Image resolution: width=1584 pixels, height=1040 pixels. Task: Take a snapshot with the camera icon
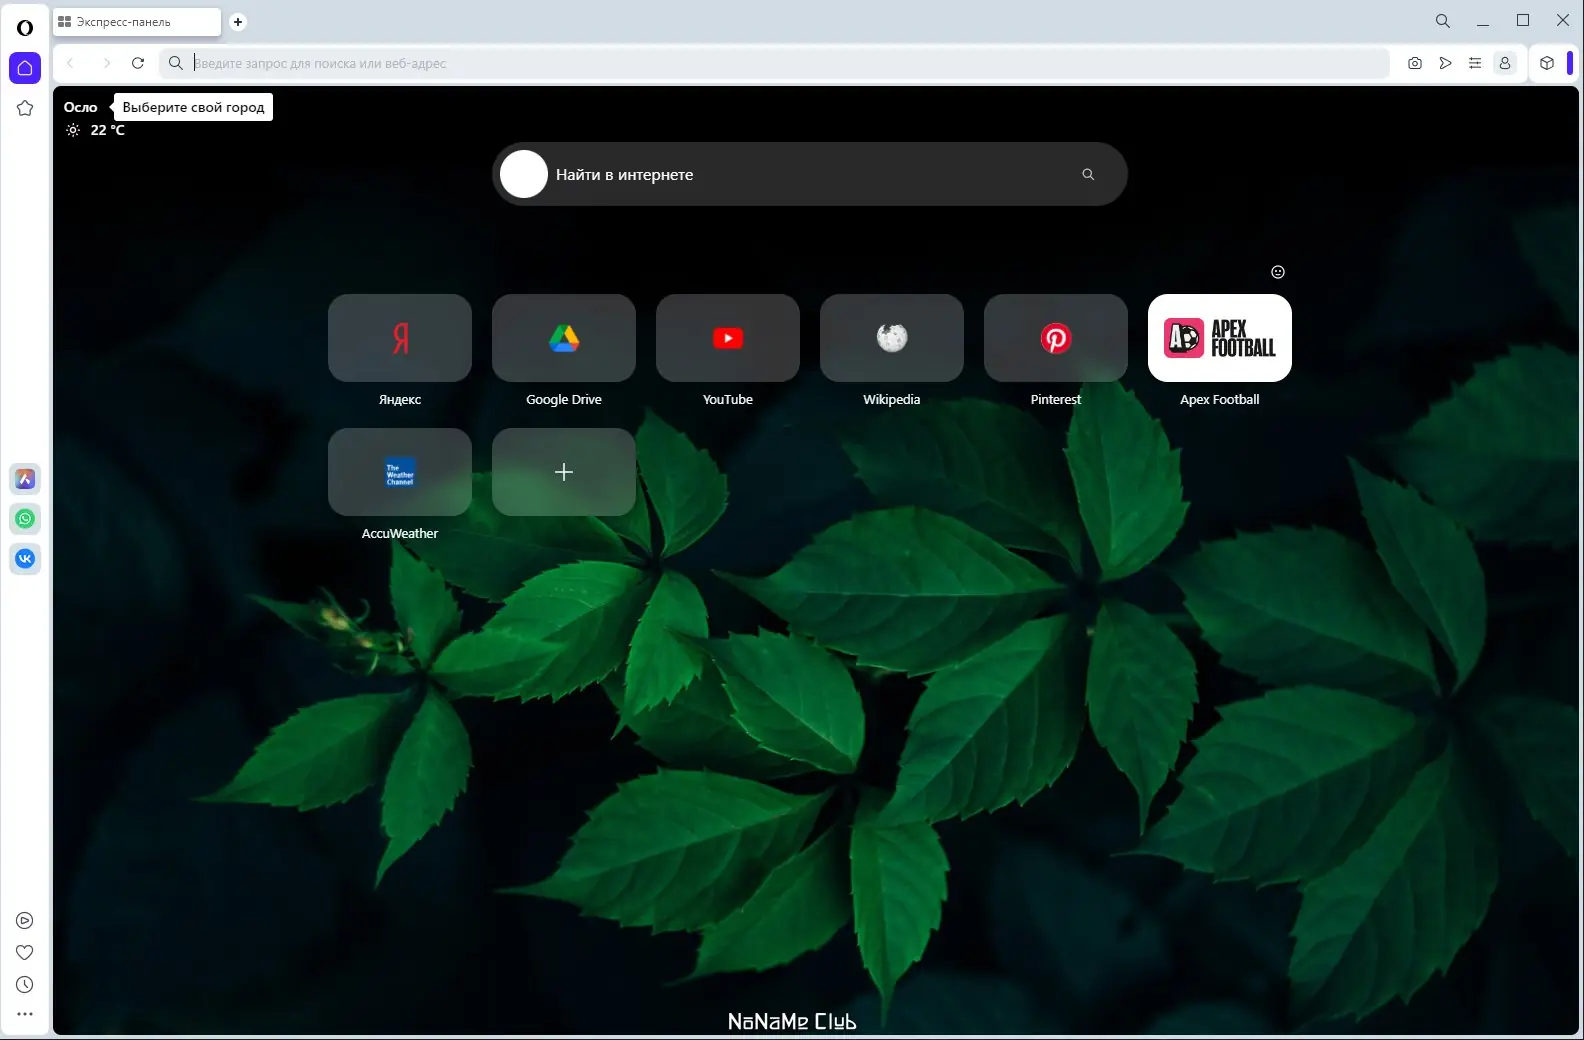[x=1415, y=63]
